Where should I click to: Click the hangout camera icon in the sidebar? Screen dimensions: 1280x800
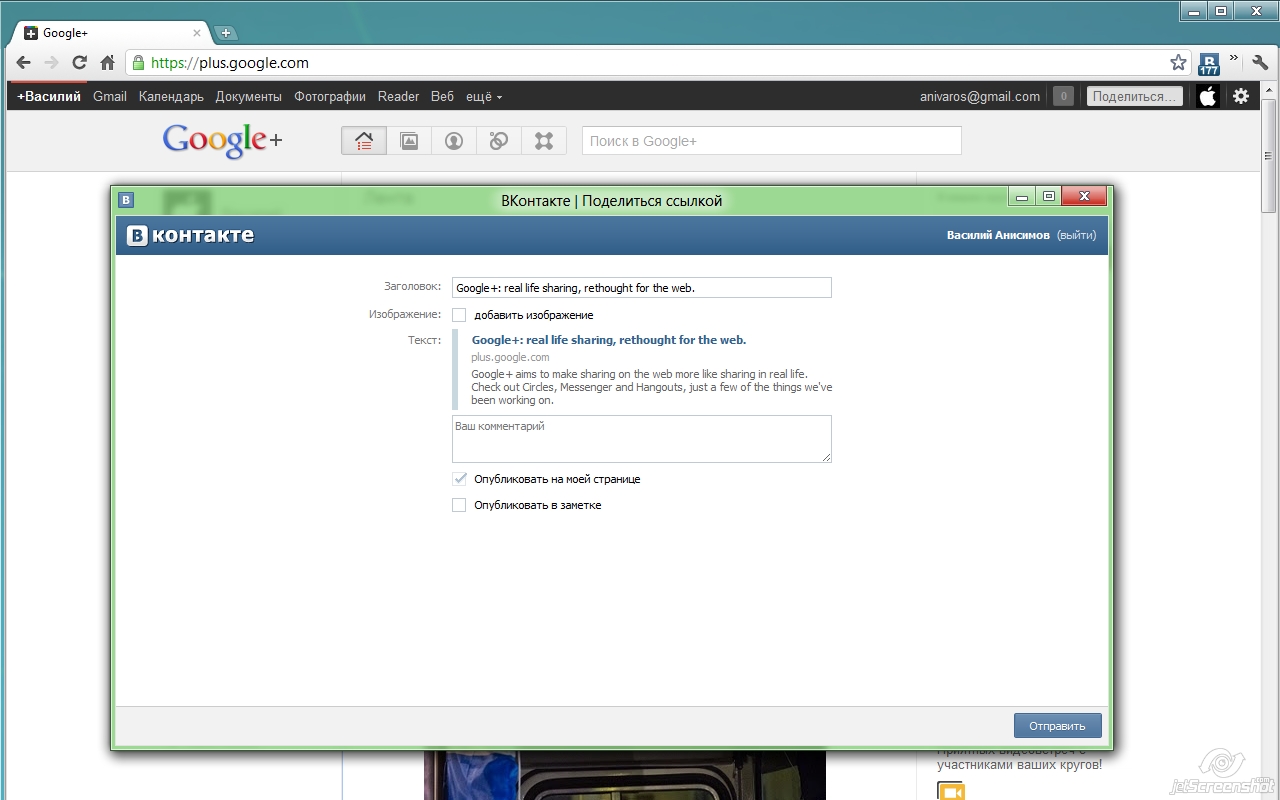tap(951, 792)
